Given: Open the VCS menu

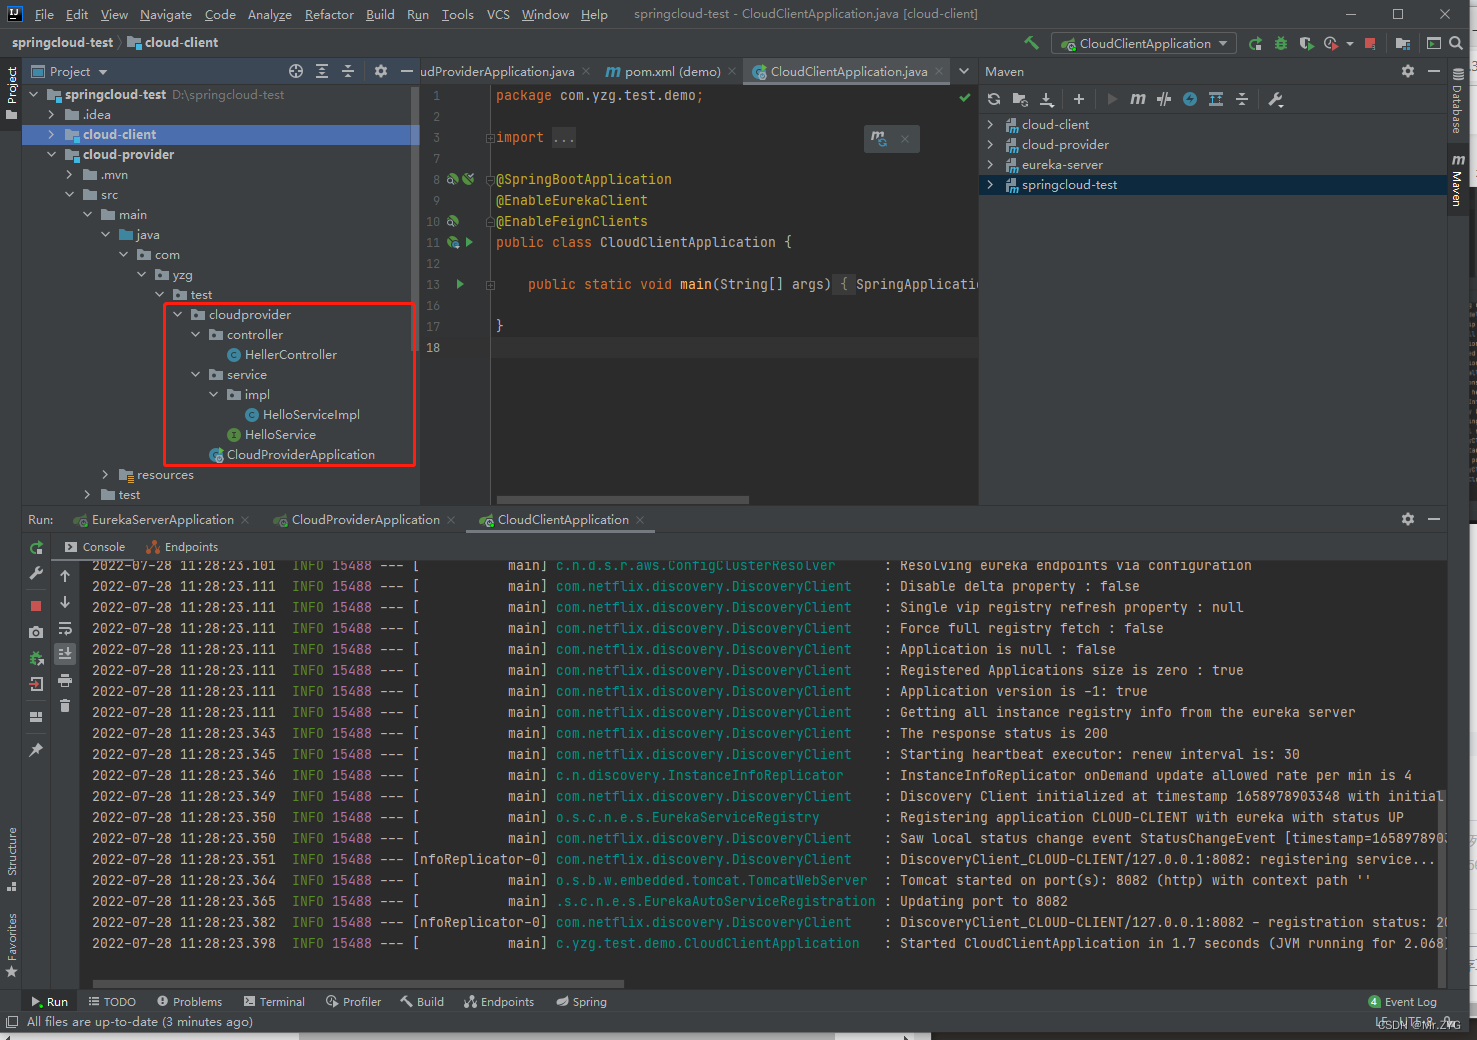Looking at the screenshot, I should (498, 14).
